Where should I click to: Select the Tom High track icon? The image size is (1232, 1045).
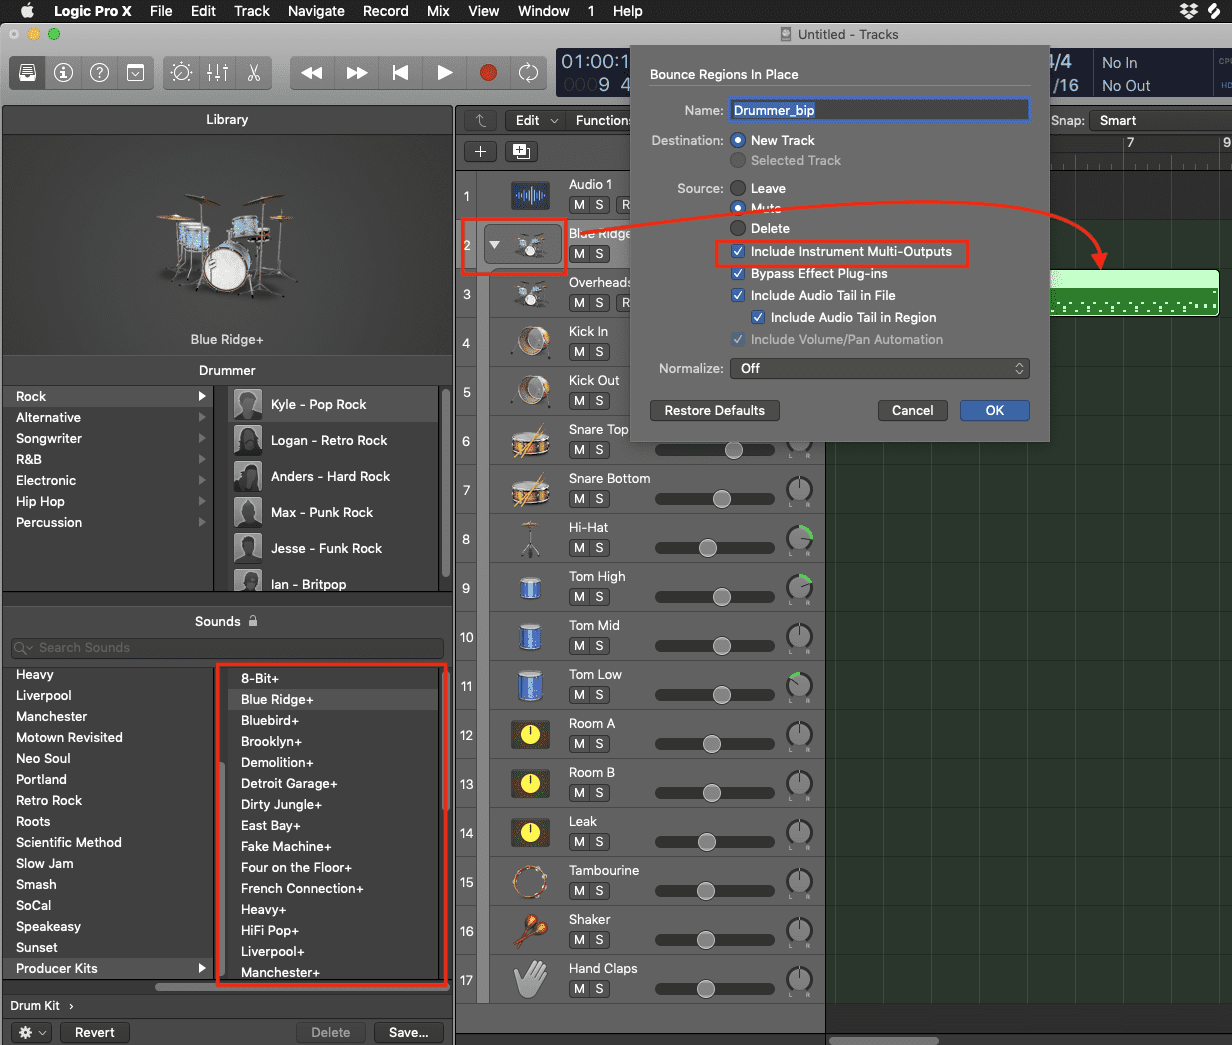pyautogui.click(x=531, y=587)
